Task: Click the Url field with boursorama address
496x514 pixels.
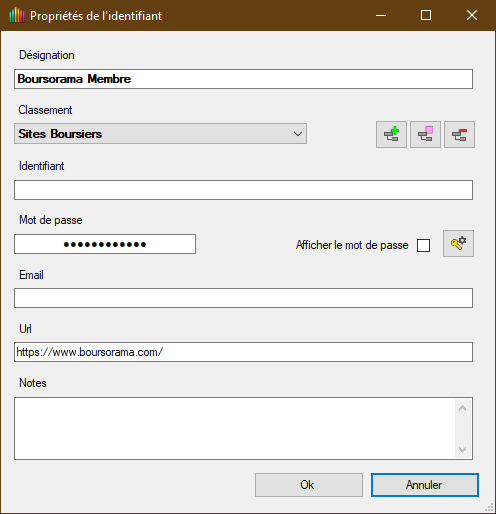Action: point(243,352)
